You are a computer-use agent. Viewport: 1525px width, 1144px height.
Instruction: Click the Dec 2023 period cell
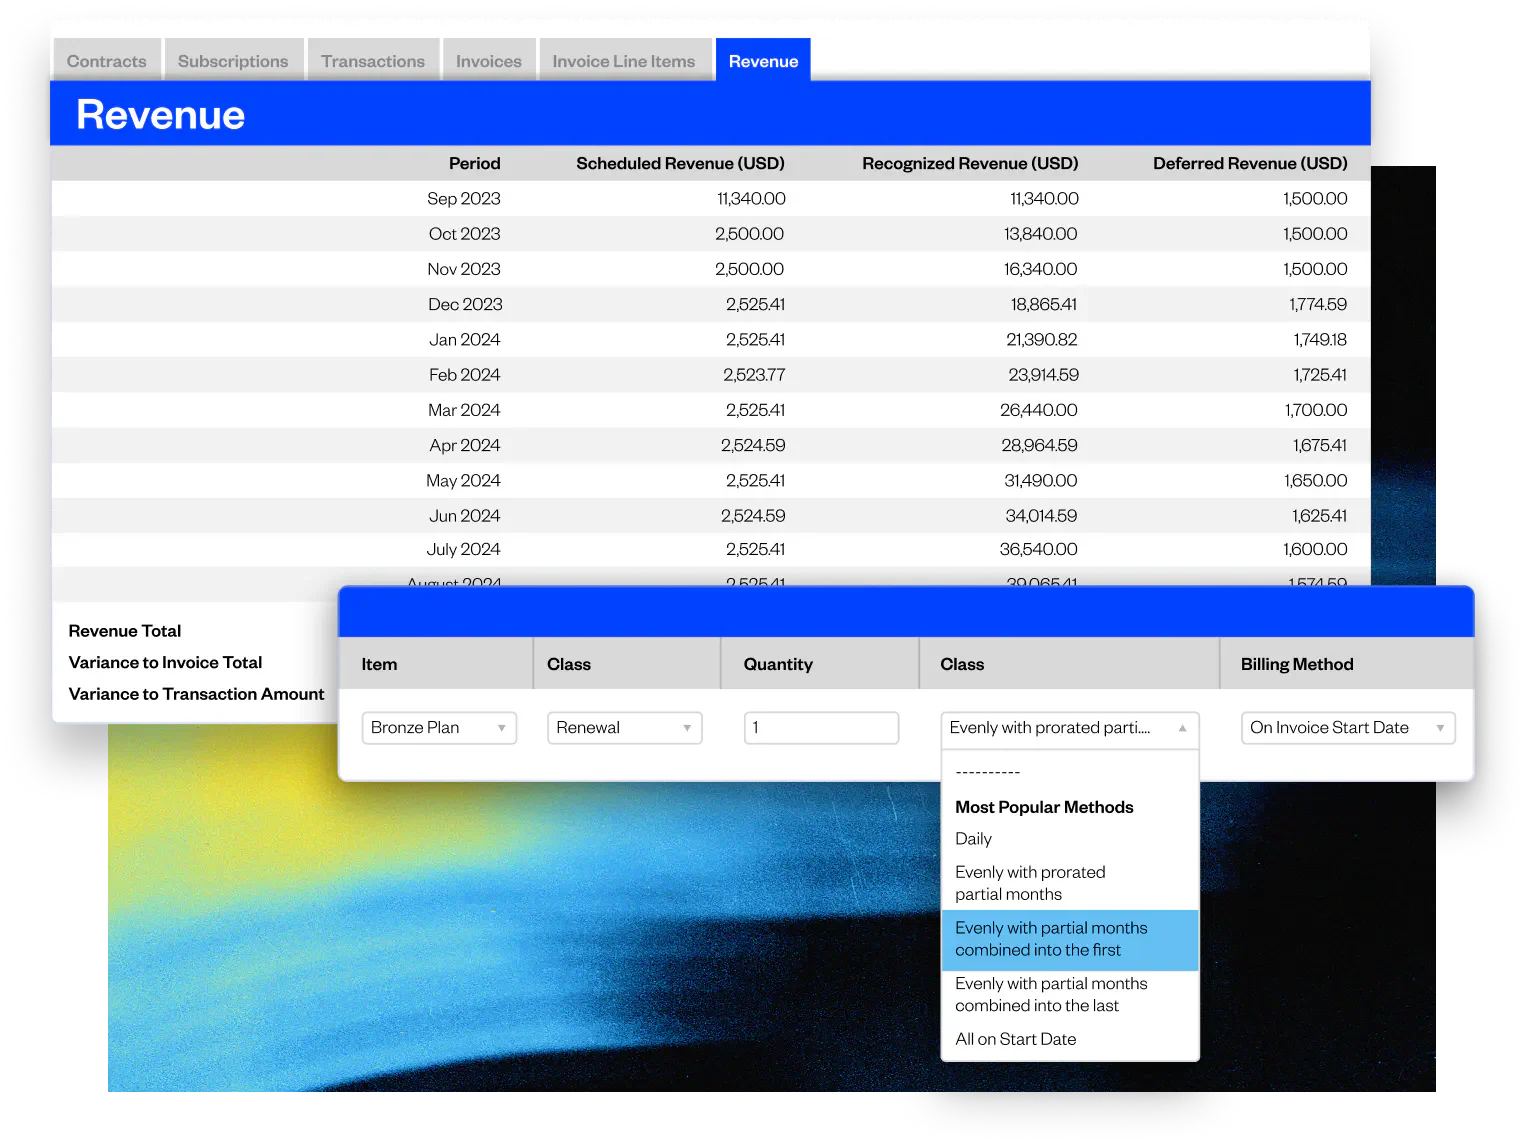(x=465, y=304)
